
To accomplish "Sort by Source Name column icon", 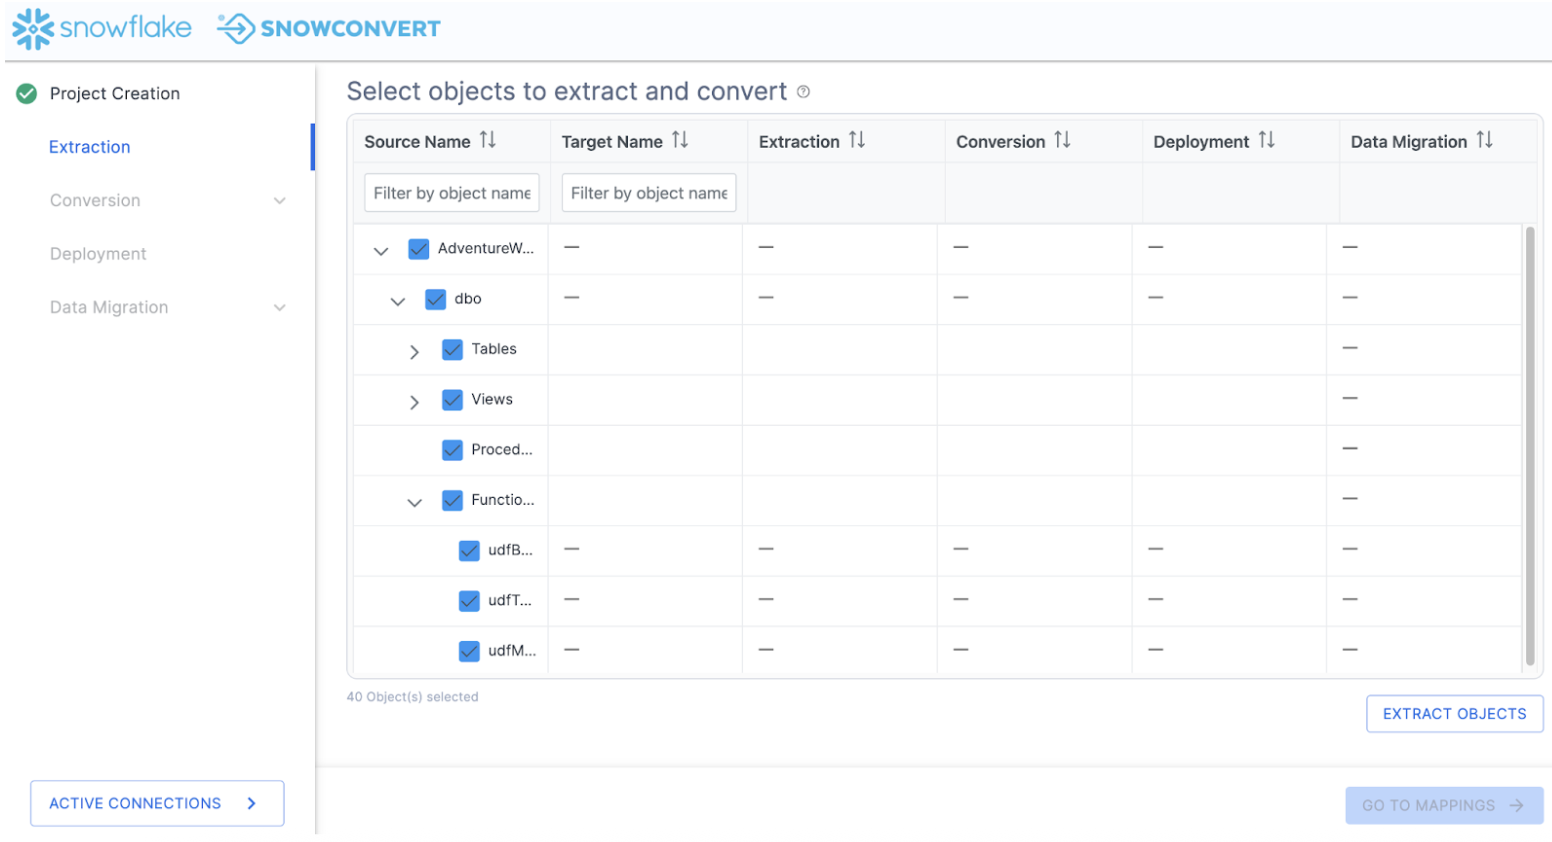I will click(x=487, y=141).
